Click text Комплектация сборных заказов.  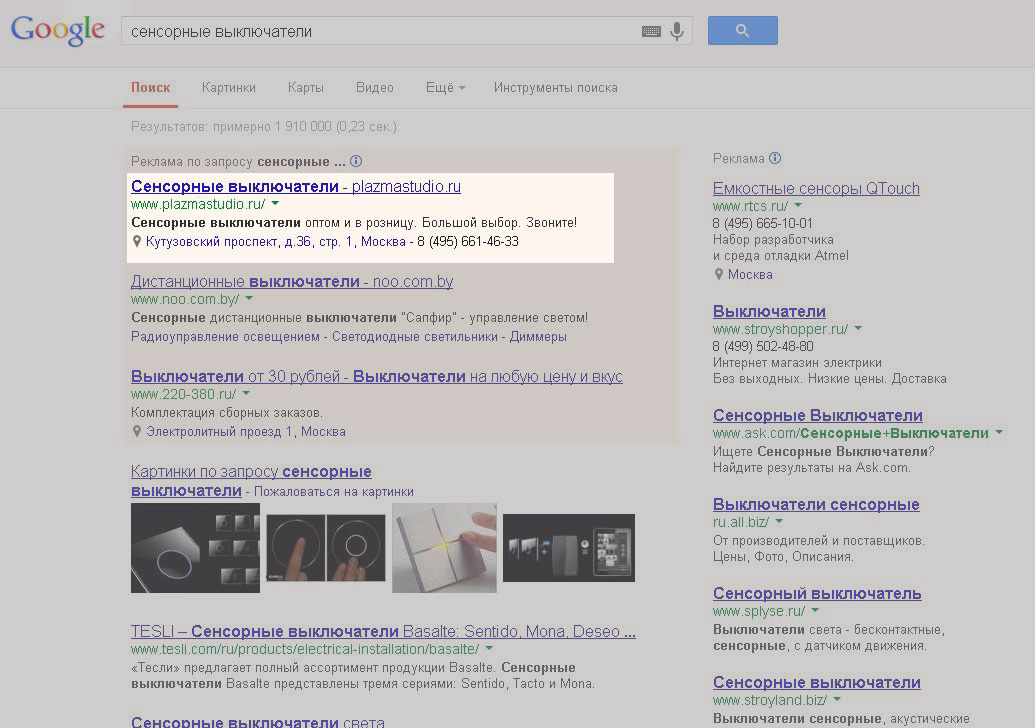[227, 413]
